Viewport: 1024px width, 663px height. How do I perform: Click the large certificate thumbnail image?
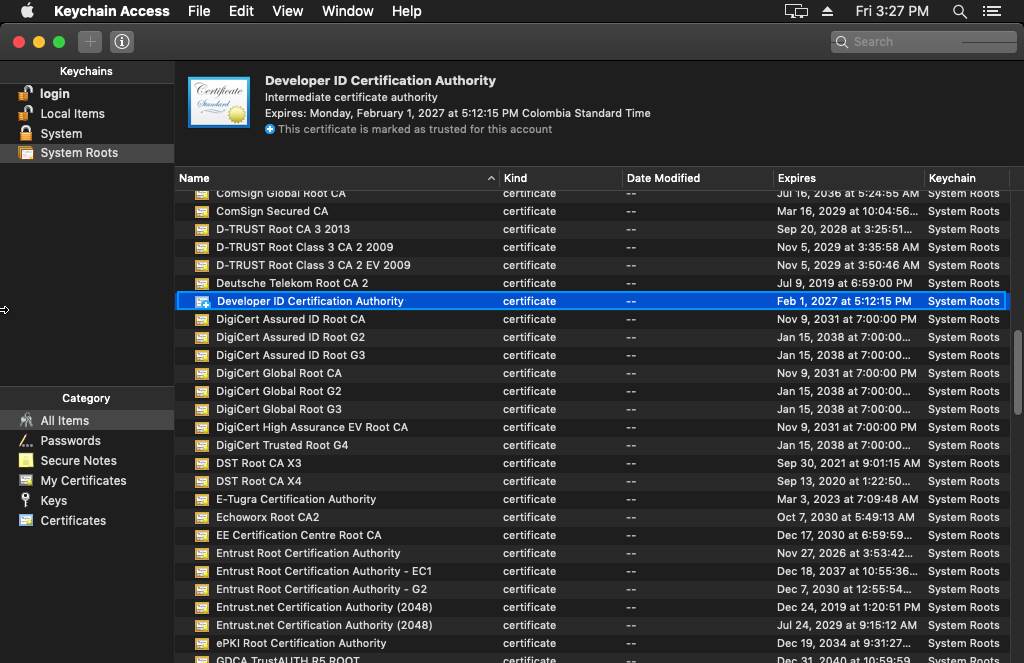tap(219, 103)
